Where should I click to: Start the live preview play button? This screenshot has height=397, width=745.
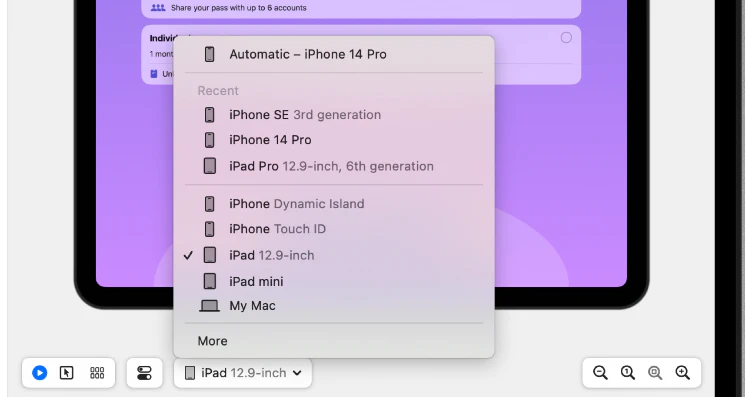tap(39, 373)
